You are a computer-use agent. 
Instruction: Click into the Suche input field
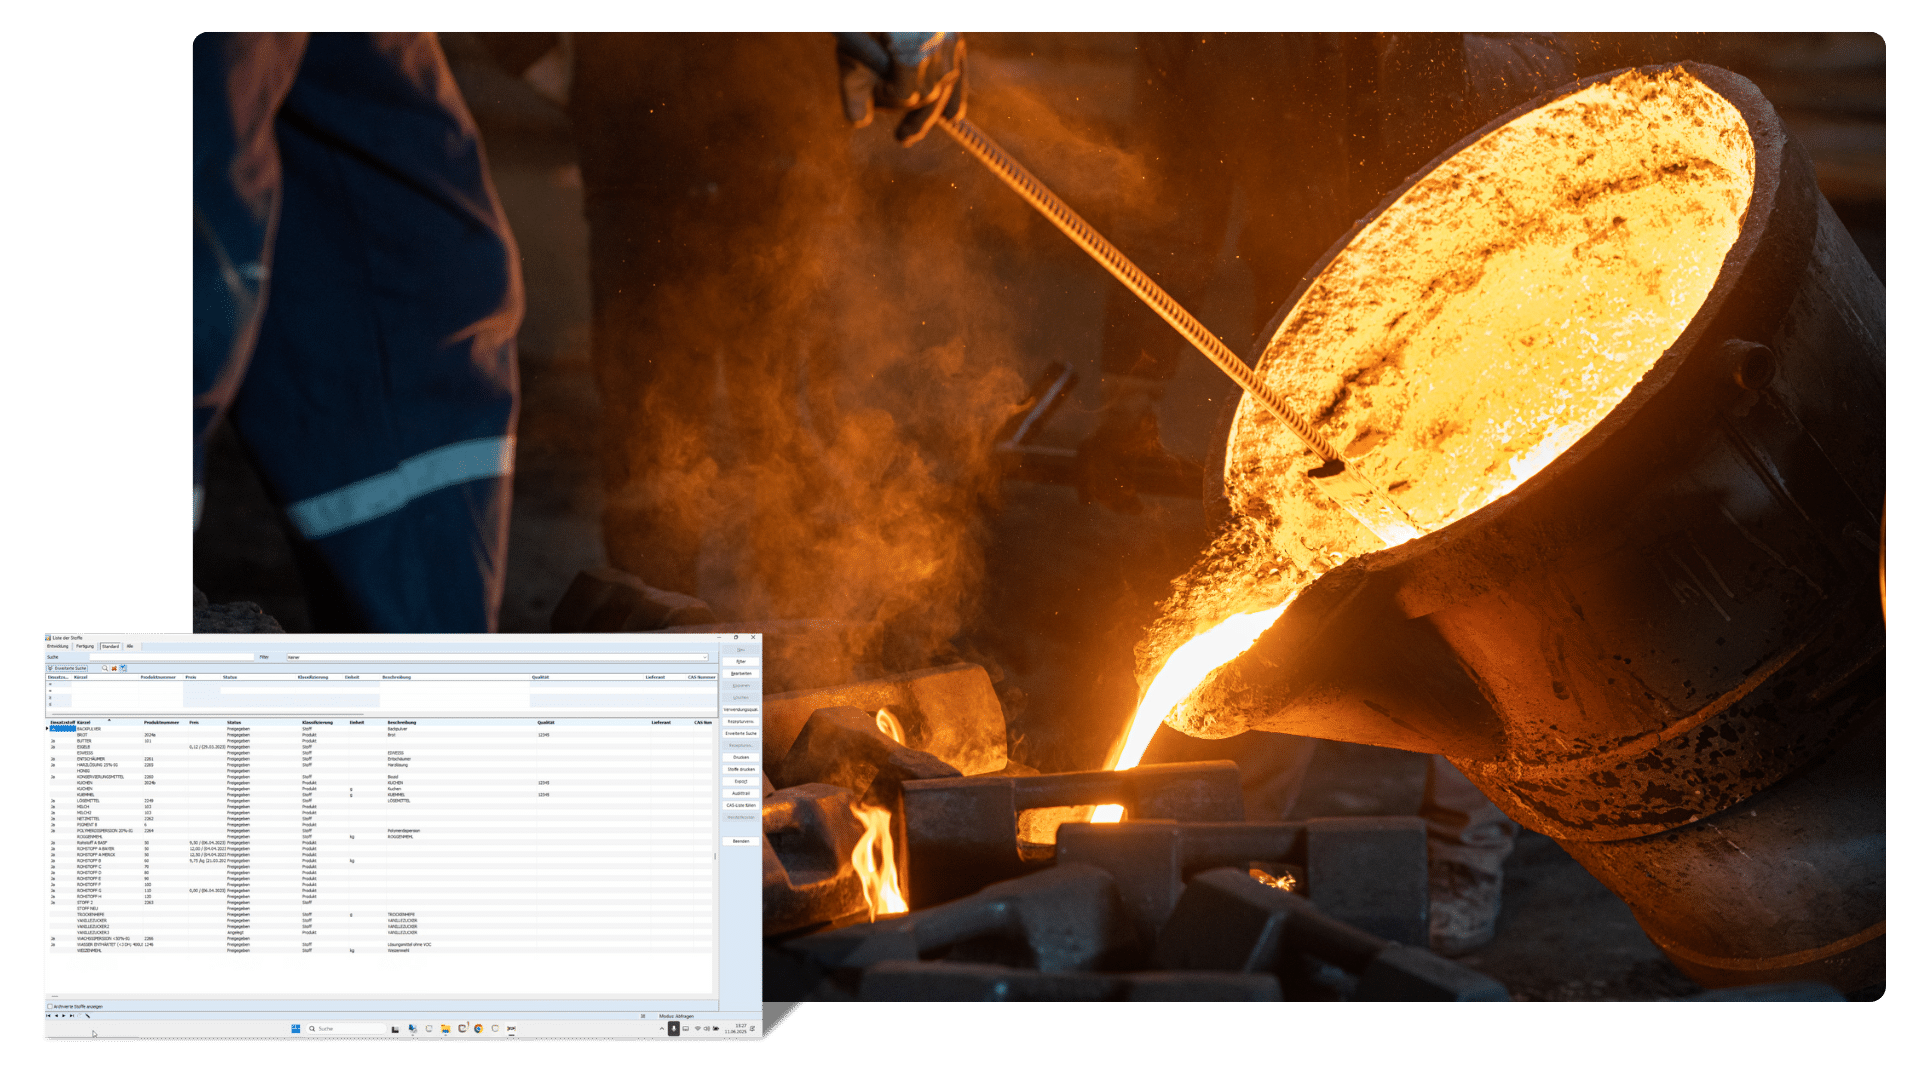pos(170,657)
